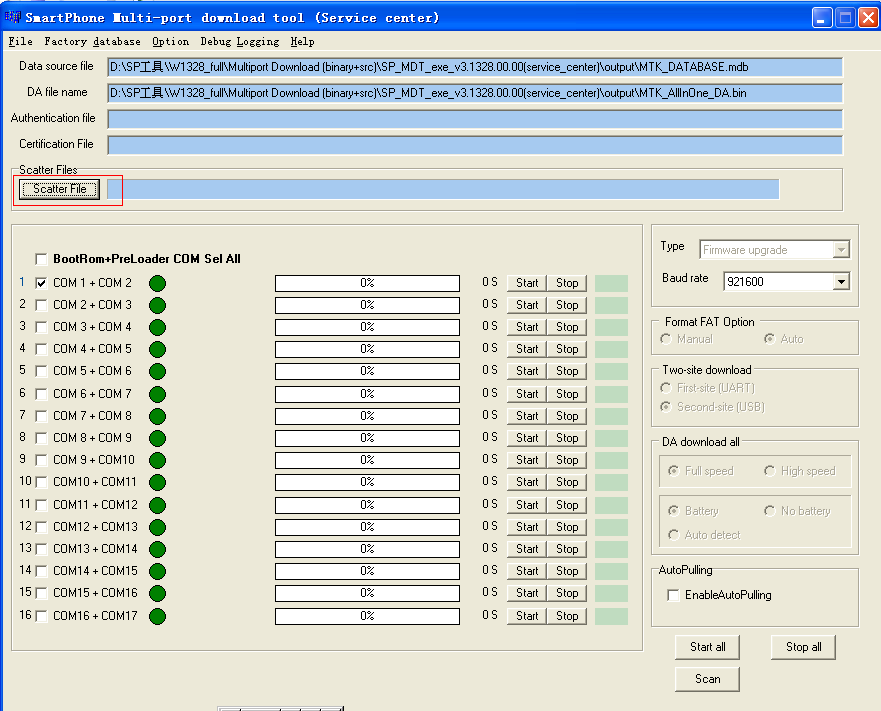Open the File menu
This screenshot has height=711, width=881.
point(20,42)
